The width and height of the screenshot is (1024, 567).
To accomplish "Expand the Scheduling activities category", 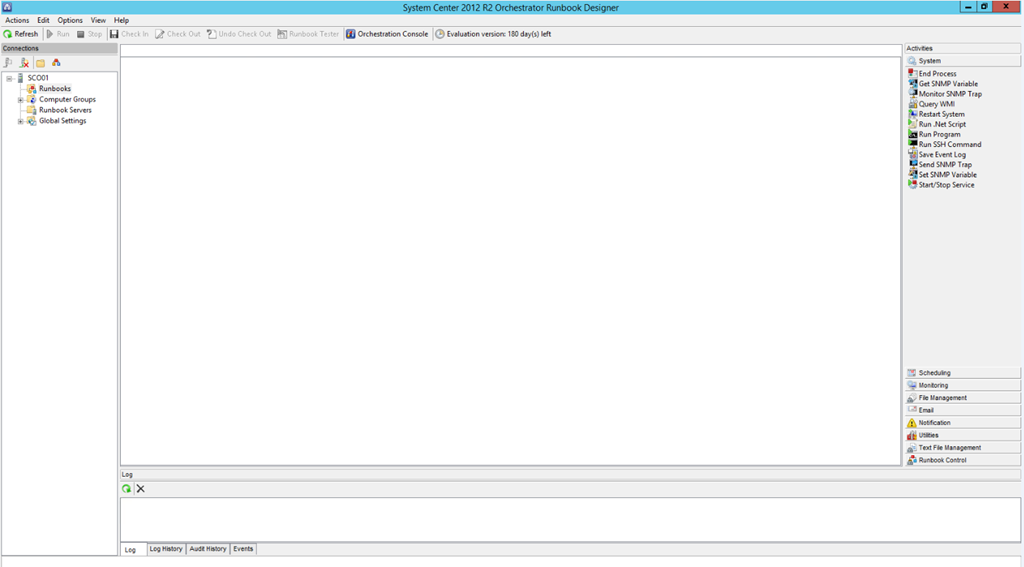I will pyautogui.click(x=934, y=373).
